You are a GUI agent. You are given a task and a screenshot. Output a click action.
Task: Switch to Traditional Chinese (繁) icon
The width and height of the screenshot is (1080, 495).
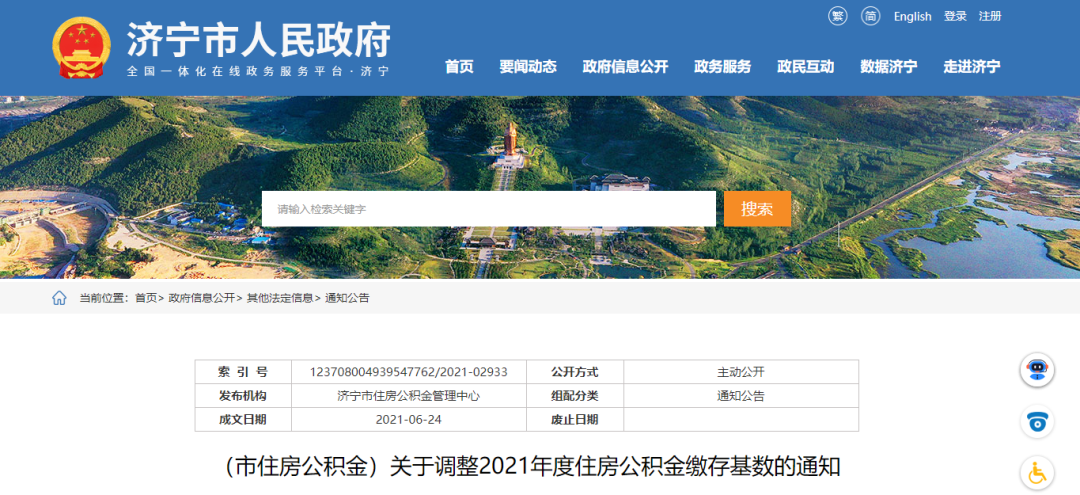(838, 16)
